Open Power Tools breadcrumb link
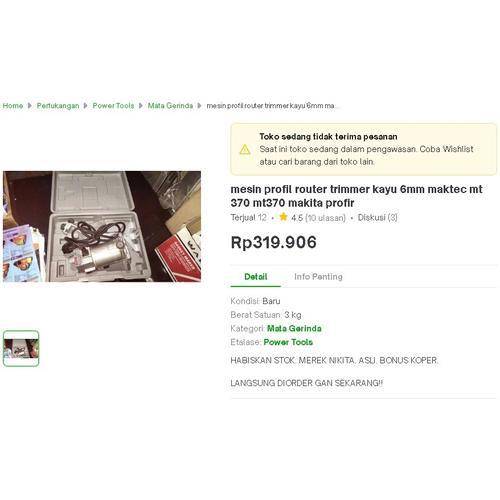500x500 pixels. (x=113, y=106)
